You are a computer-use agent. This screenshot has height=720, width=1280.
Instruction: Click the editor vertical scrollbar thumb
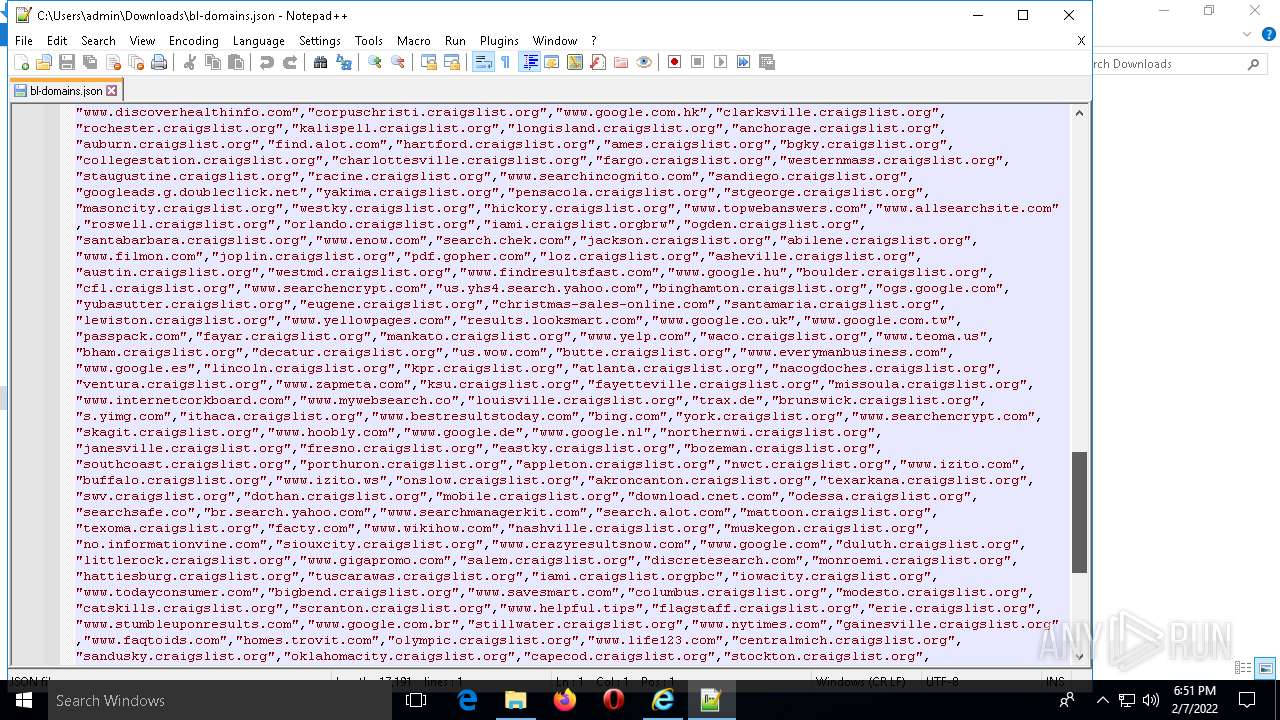pos(1079,512)
